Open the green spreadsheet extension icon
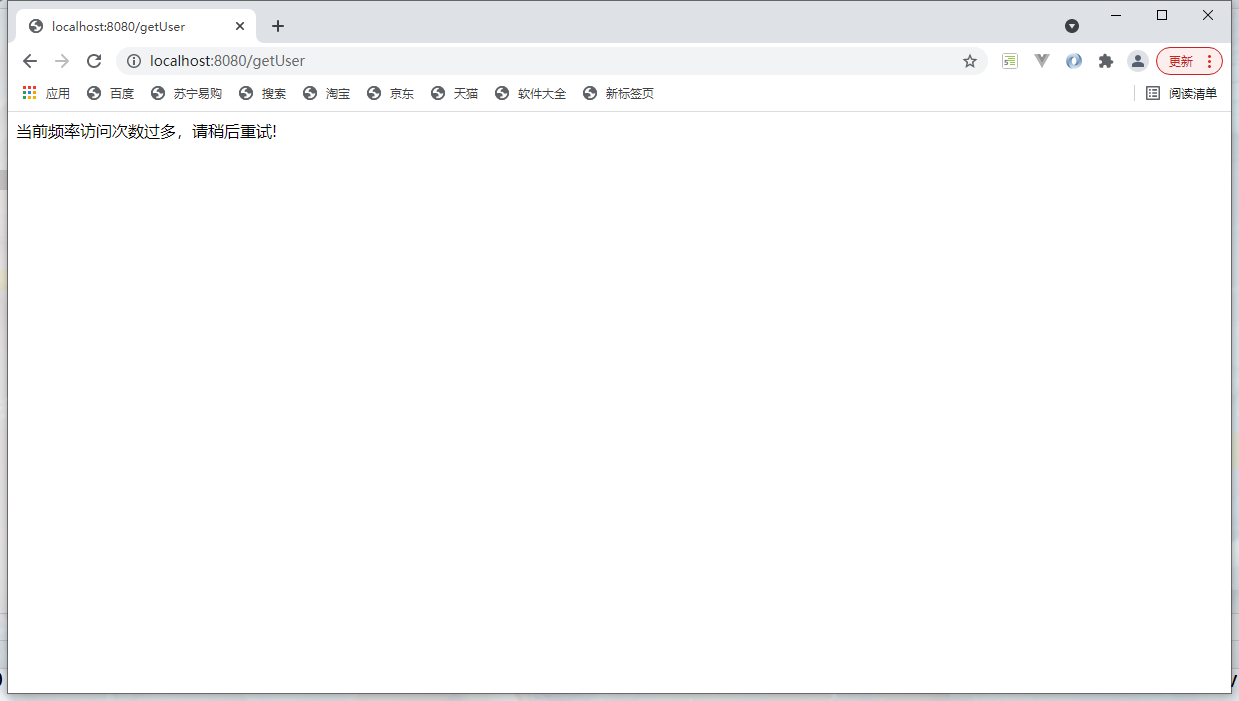The image size is (1239, 701). (x=1010, y=61)
